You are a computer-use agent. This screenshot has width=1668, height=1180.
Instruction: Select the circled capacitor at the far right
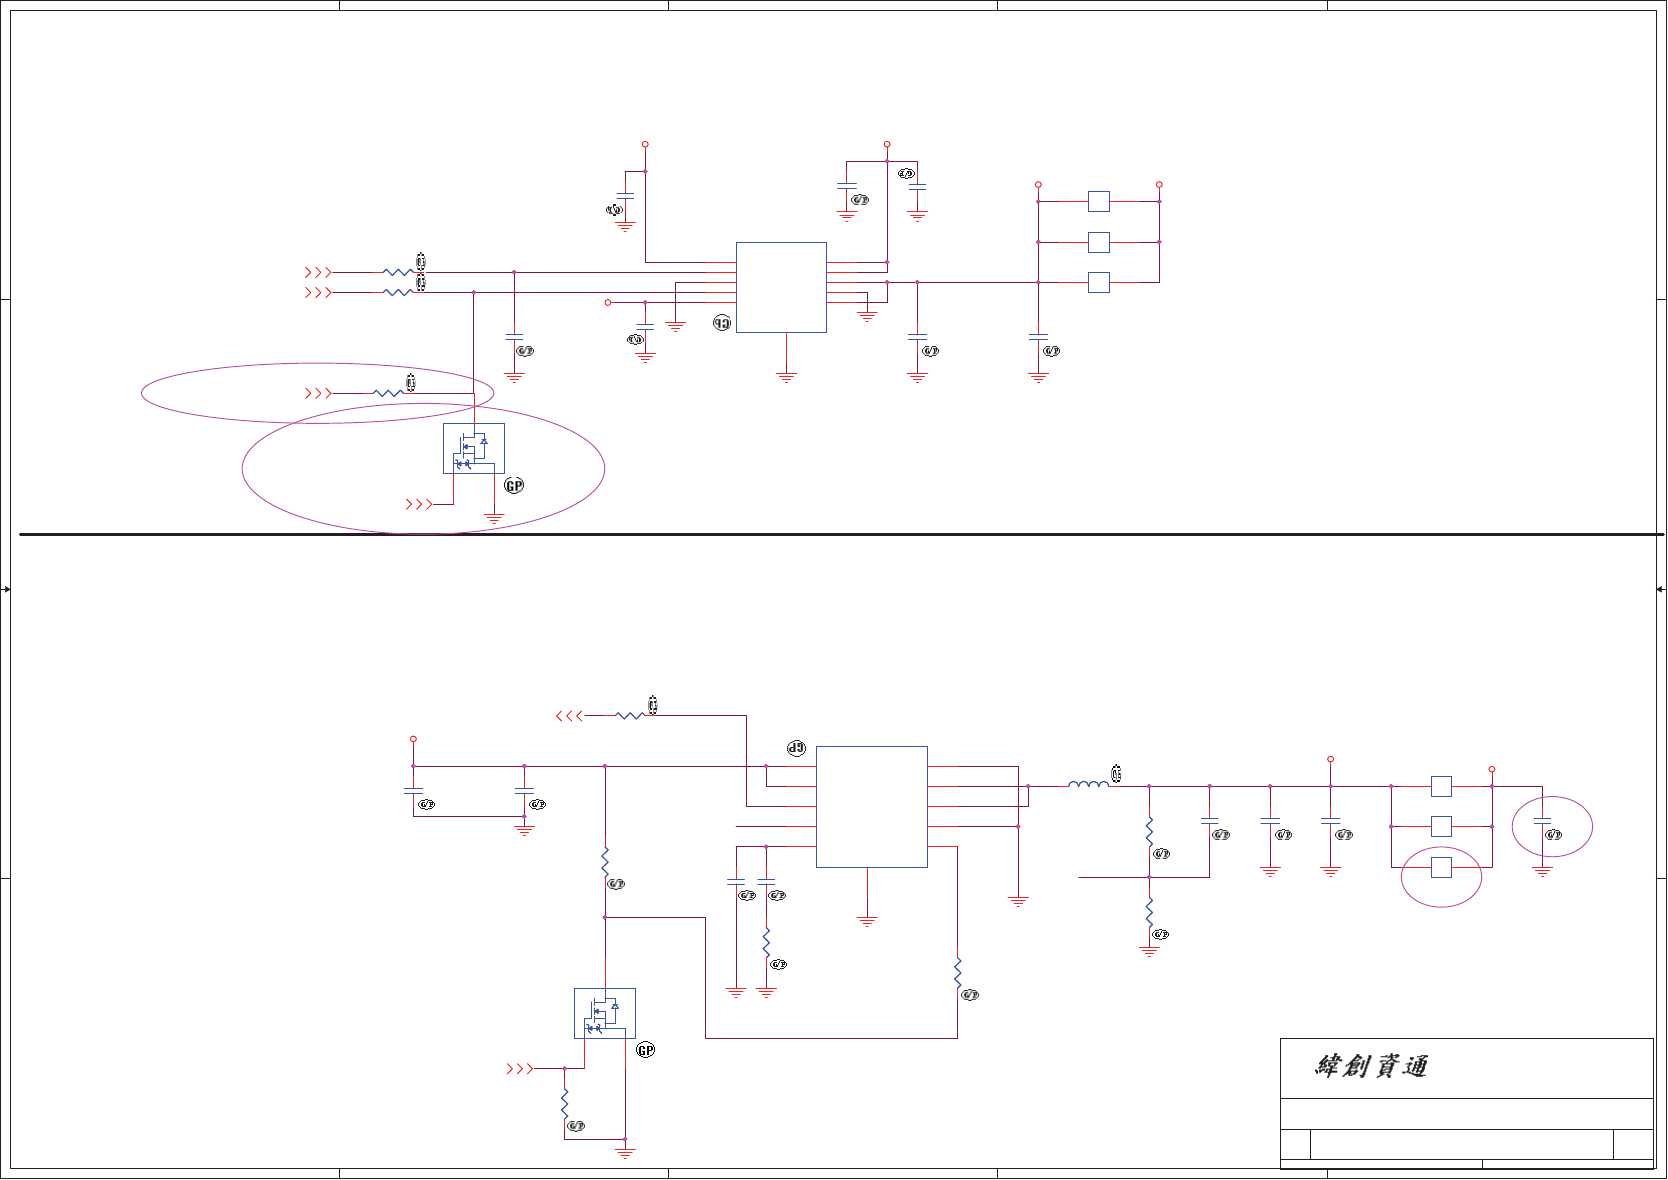[x=1542, y=821]
